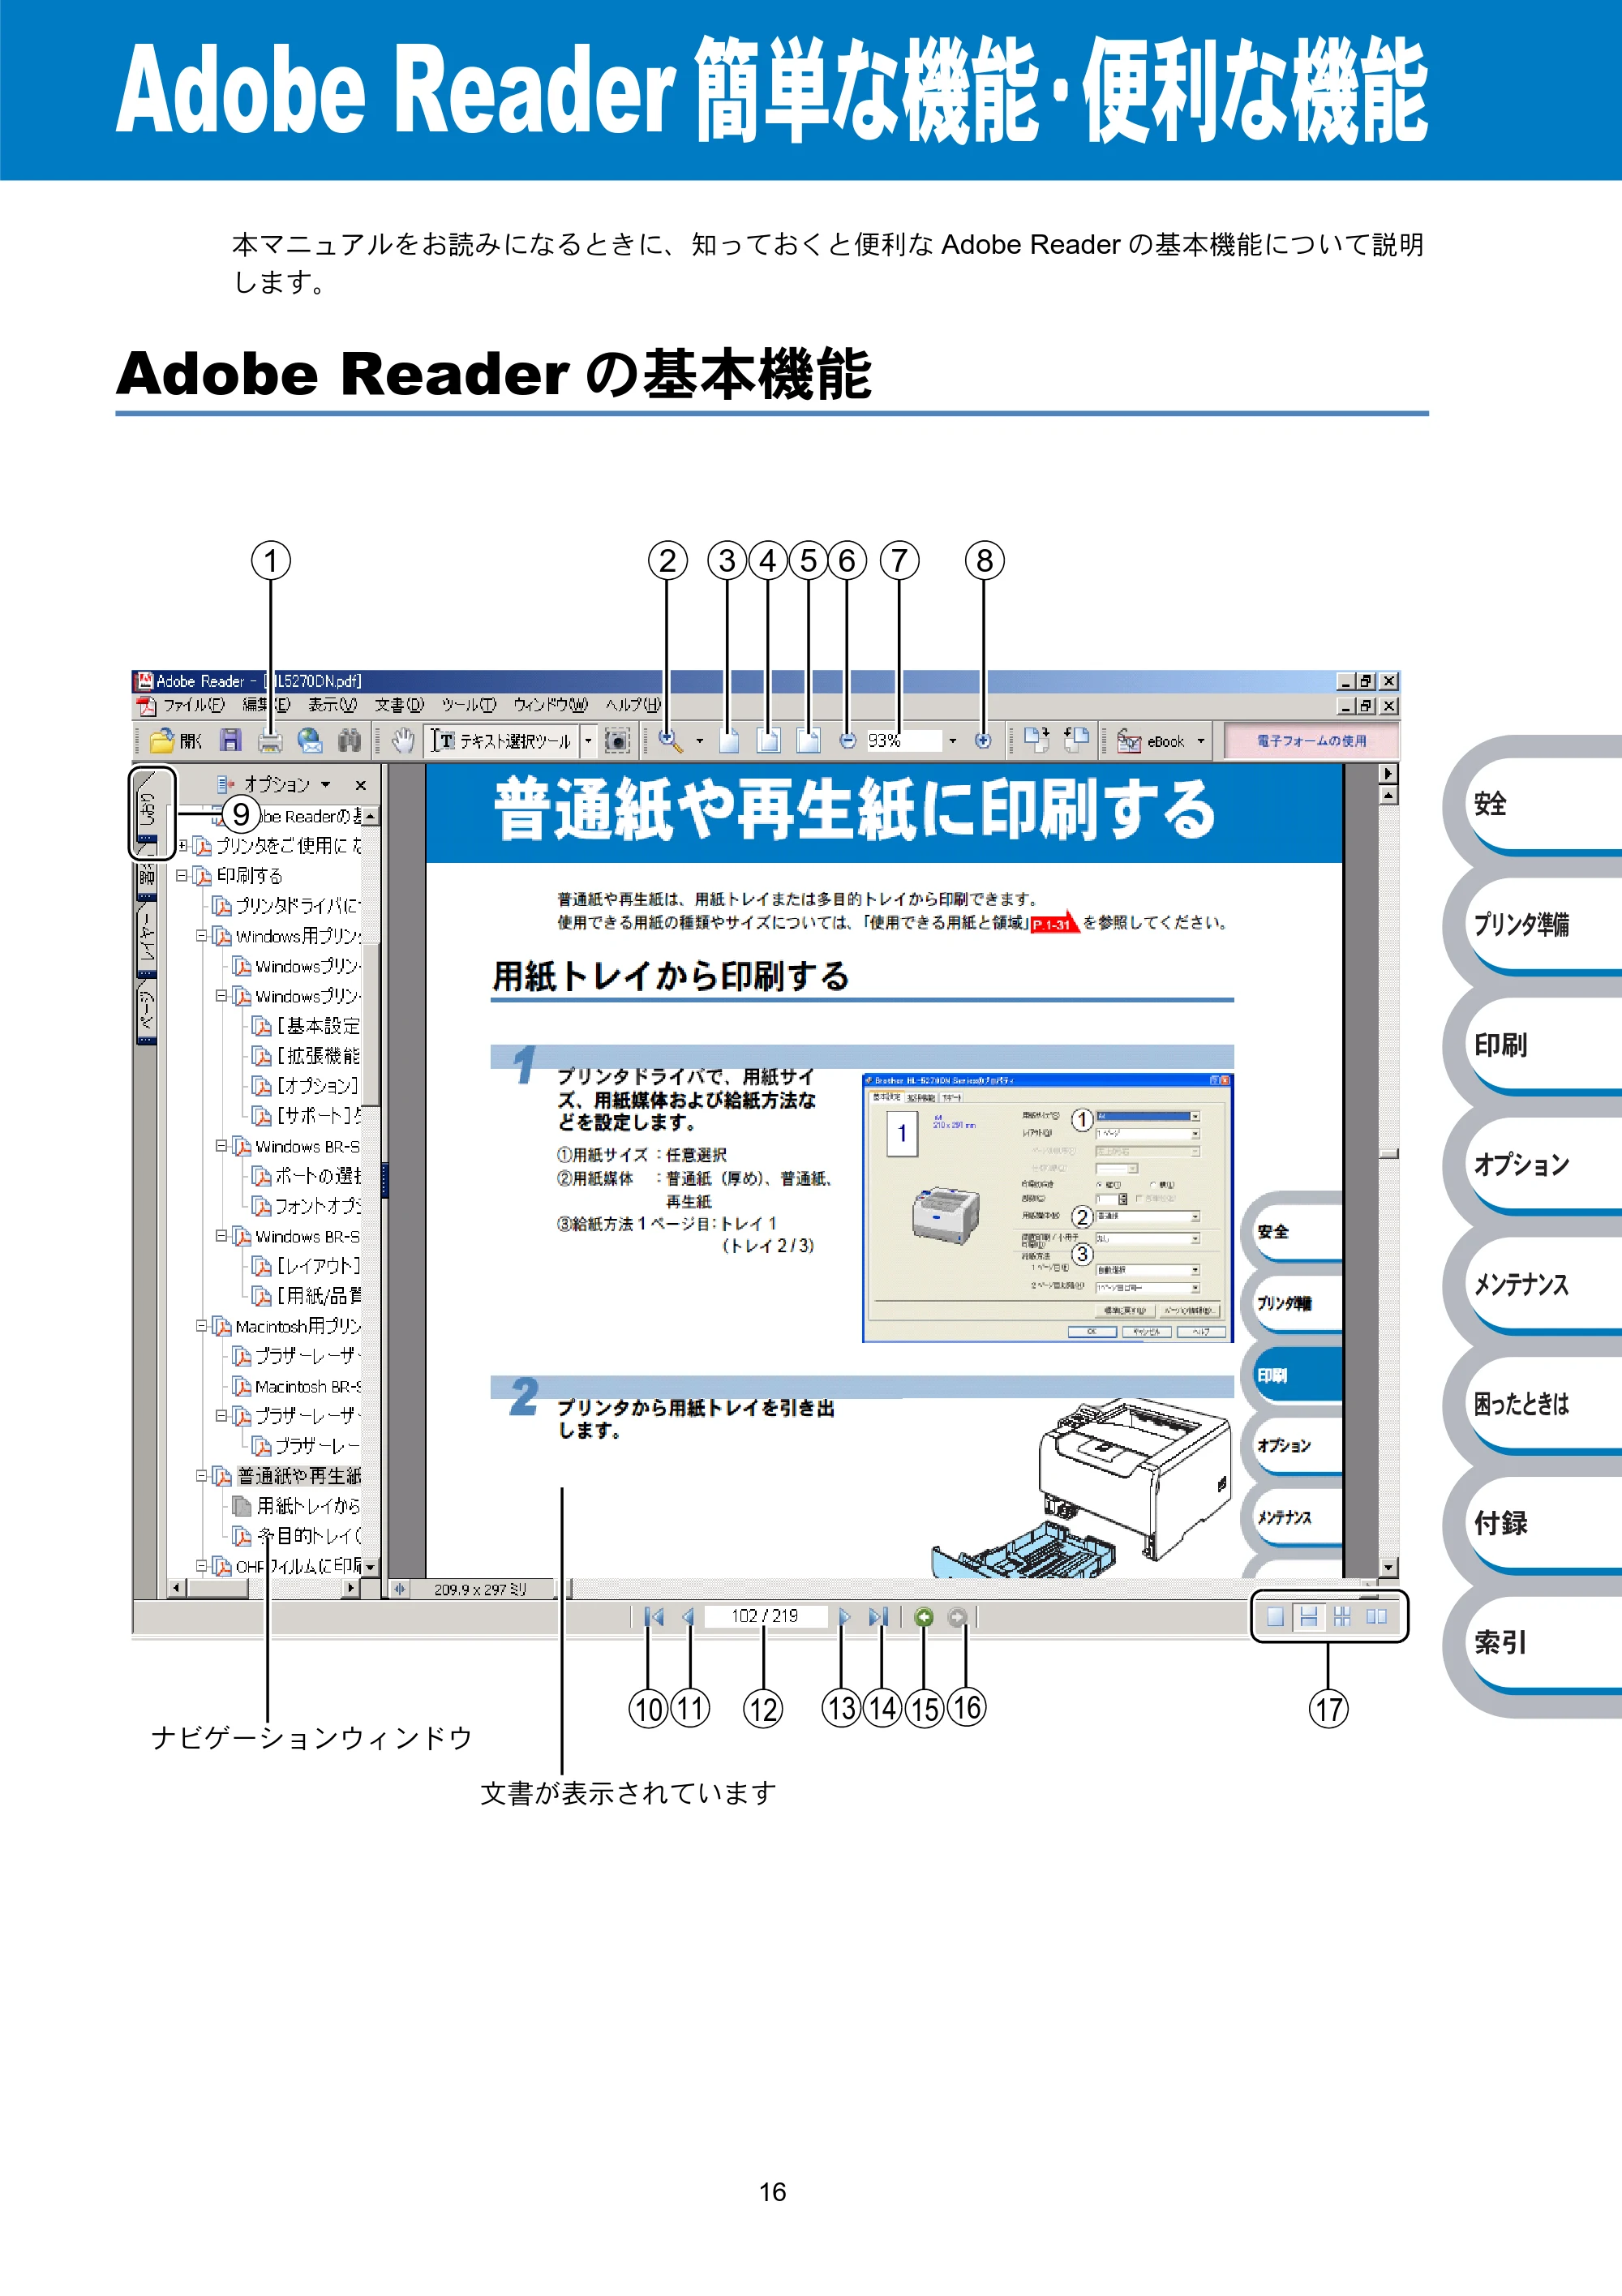The width and height of the screenshot is (1622, 2296).
Task: Open the ツール(T) menu
Action: click(469, 705)
